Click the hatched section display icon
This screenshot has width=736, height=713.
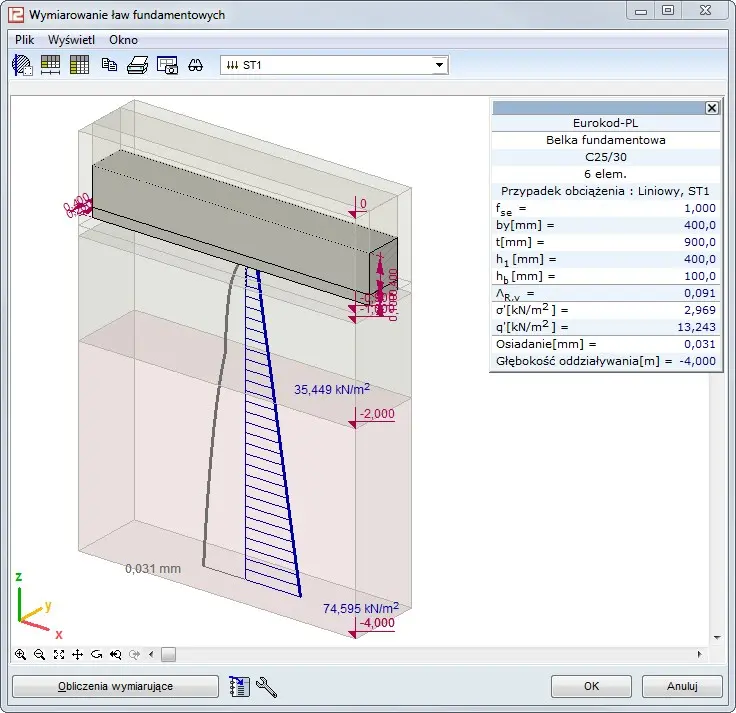pos(22,65)
